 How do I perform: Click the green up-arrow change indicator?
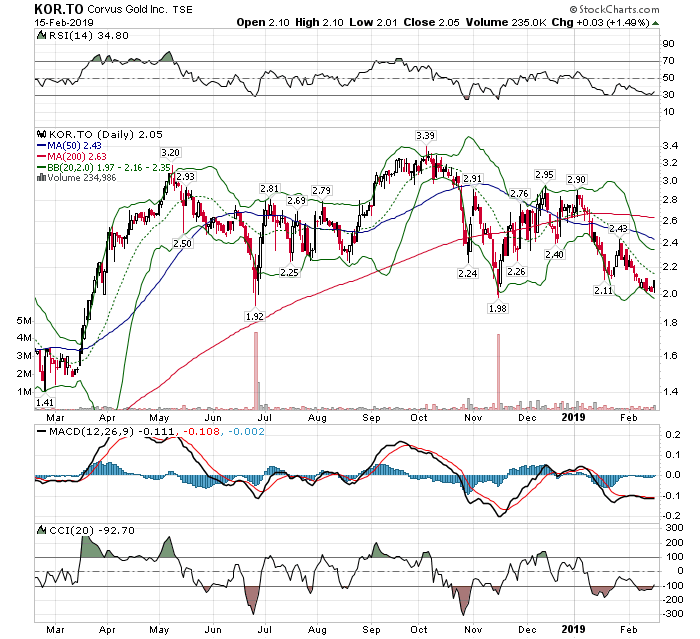point(655,23)
